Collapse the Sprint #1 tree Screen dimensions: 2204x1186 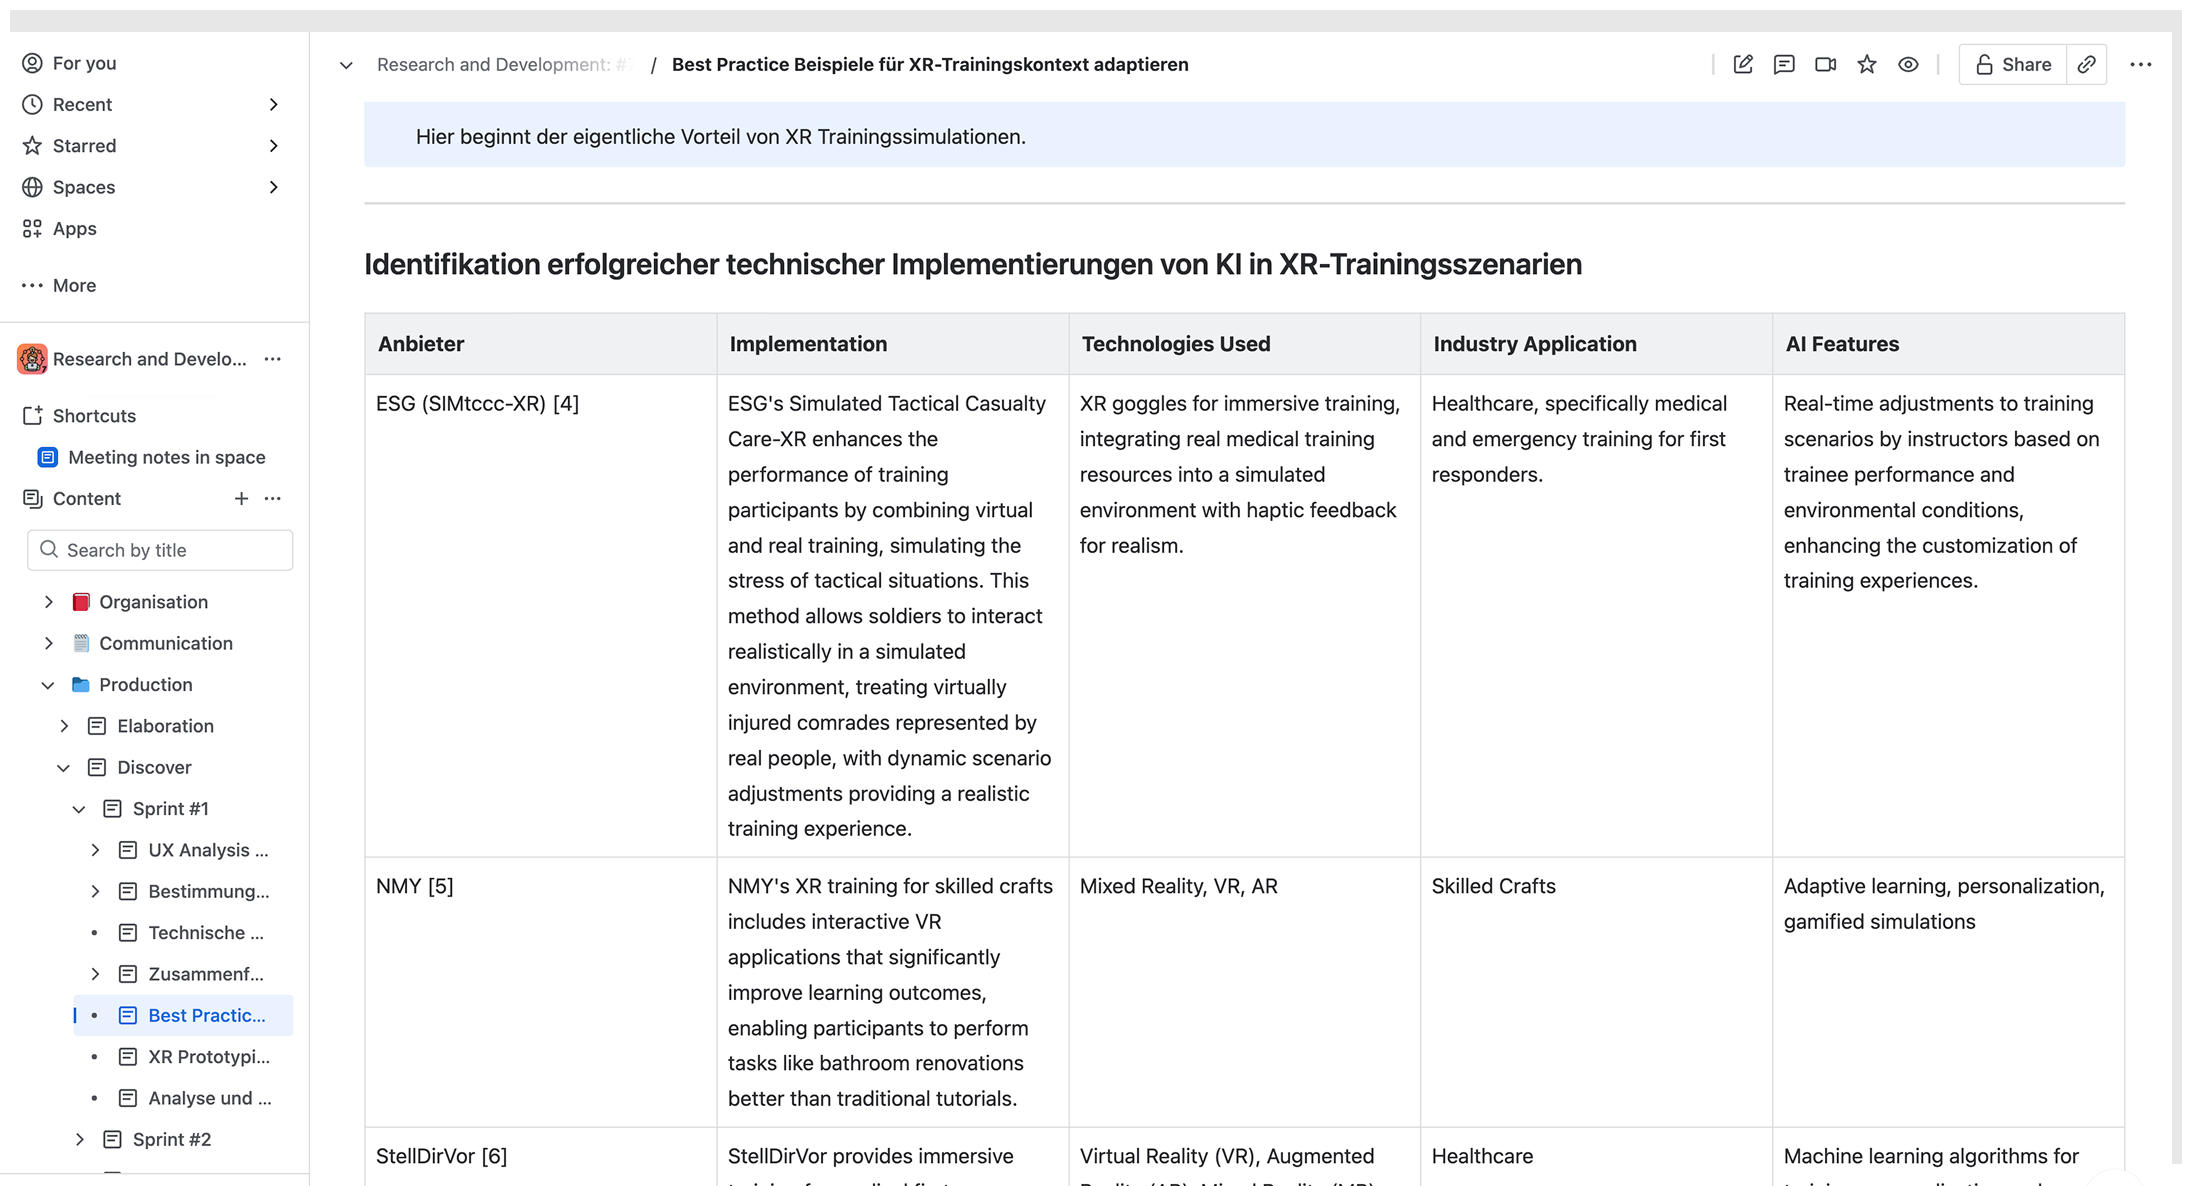79,809
